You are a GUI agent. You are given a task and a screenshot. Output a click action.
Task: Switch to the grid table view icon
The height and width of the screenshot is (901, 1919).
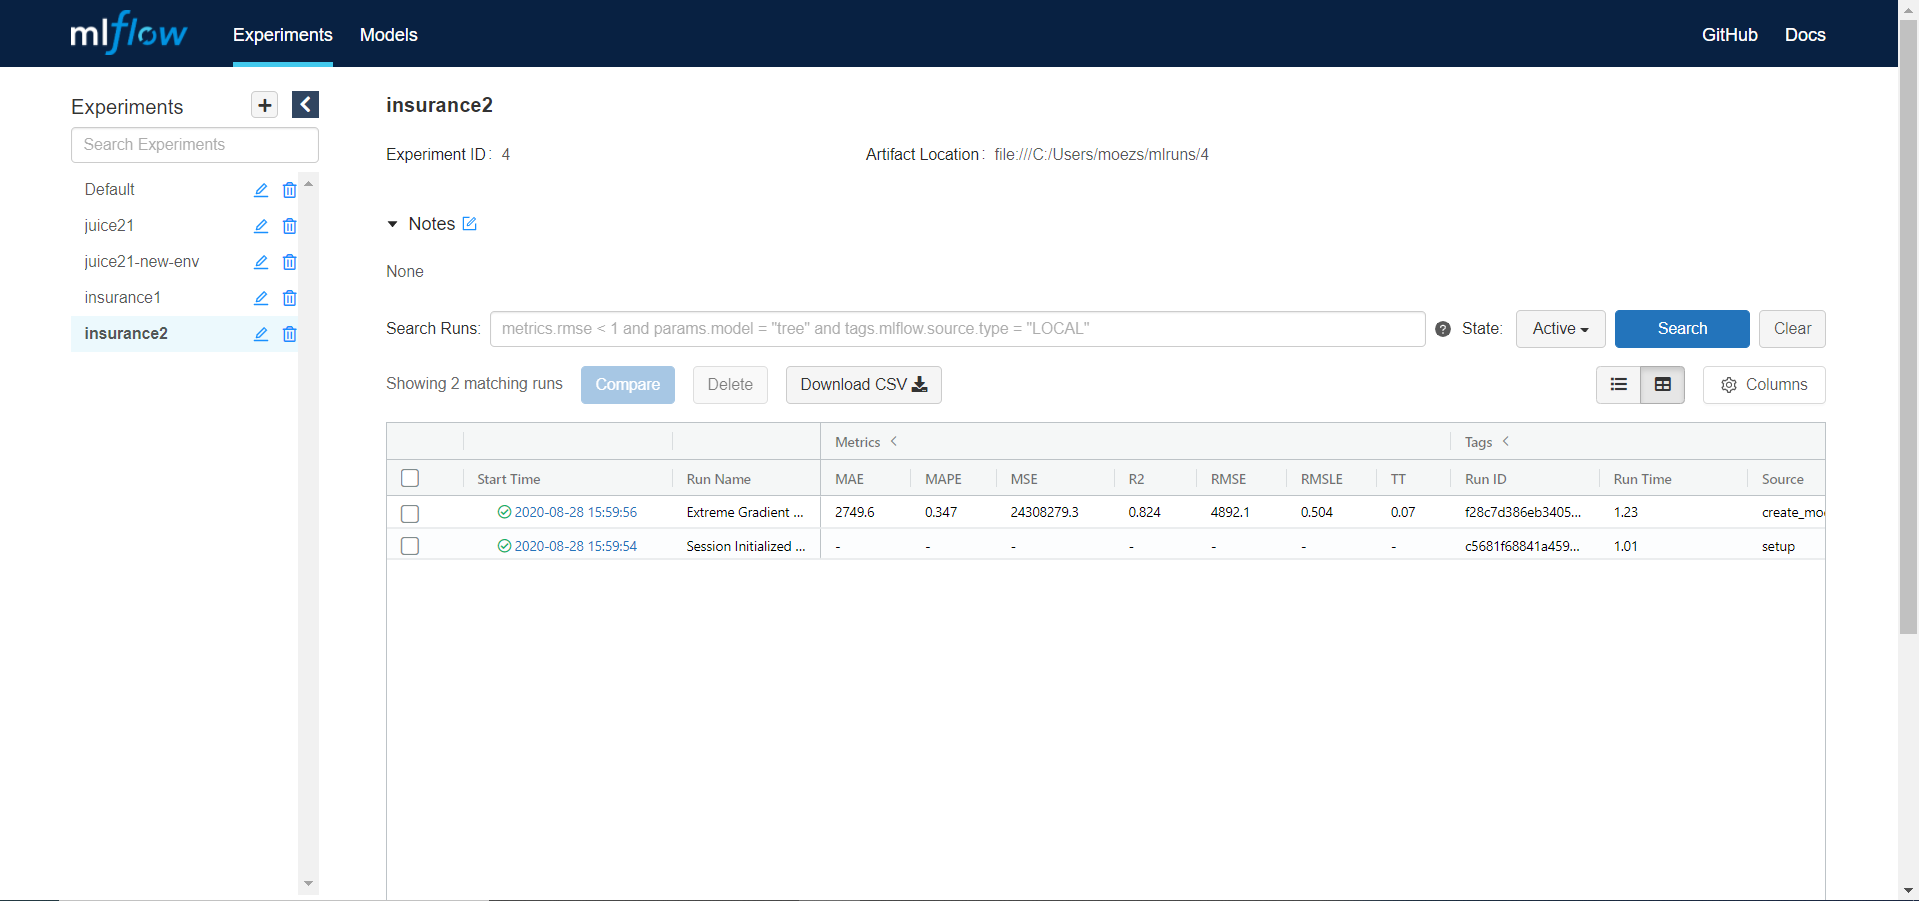point(1663,385)
